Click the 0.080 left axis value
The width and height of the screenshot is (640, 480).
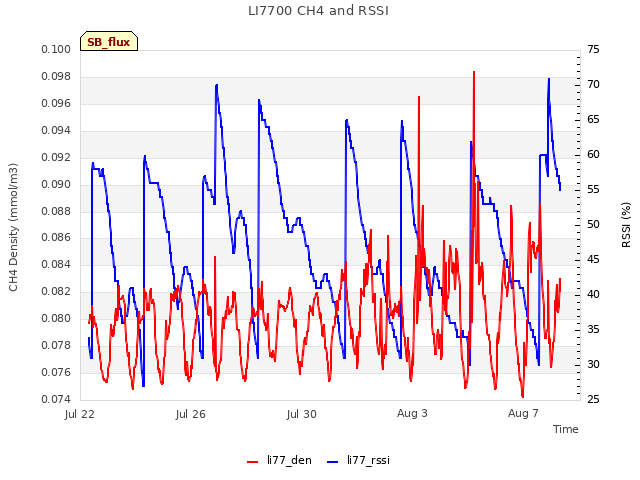point(56,318)
